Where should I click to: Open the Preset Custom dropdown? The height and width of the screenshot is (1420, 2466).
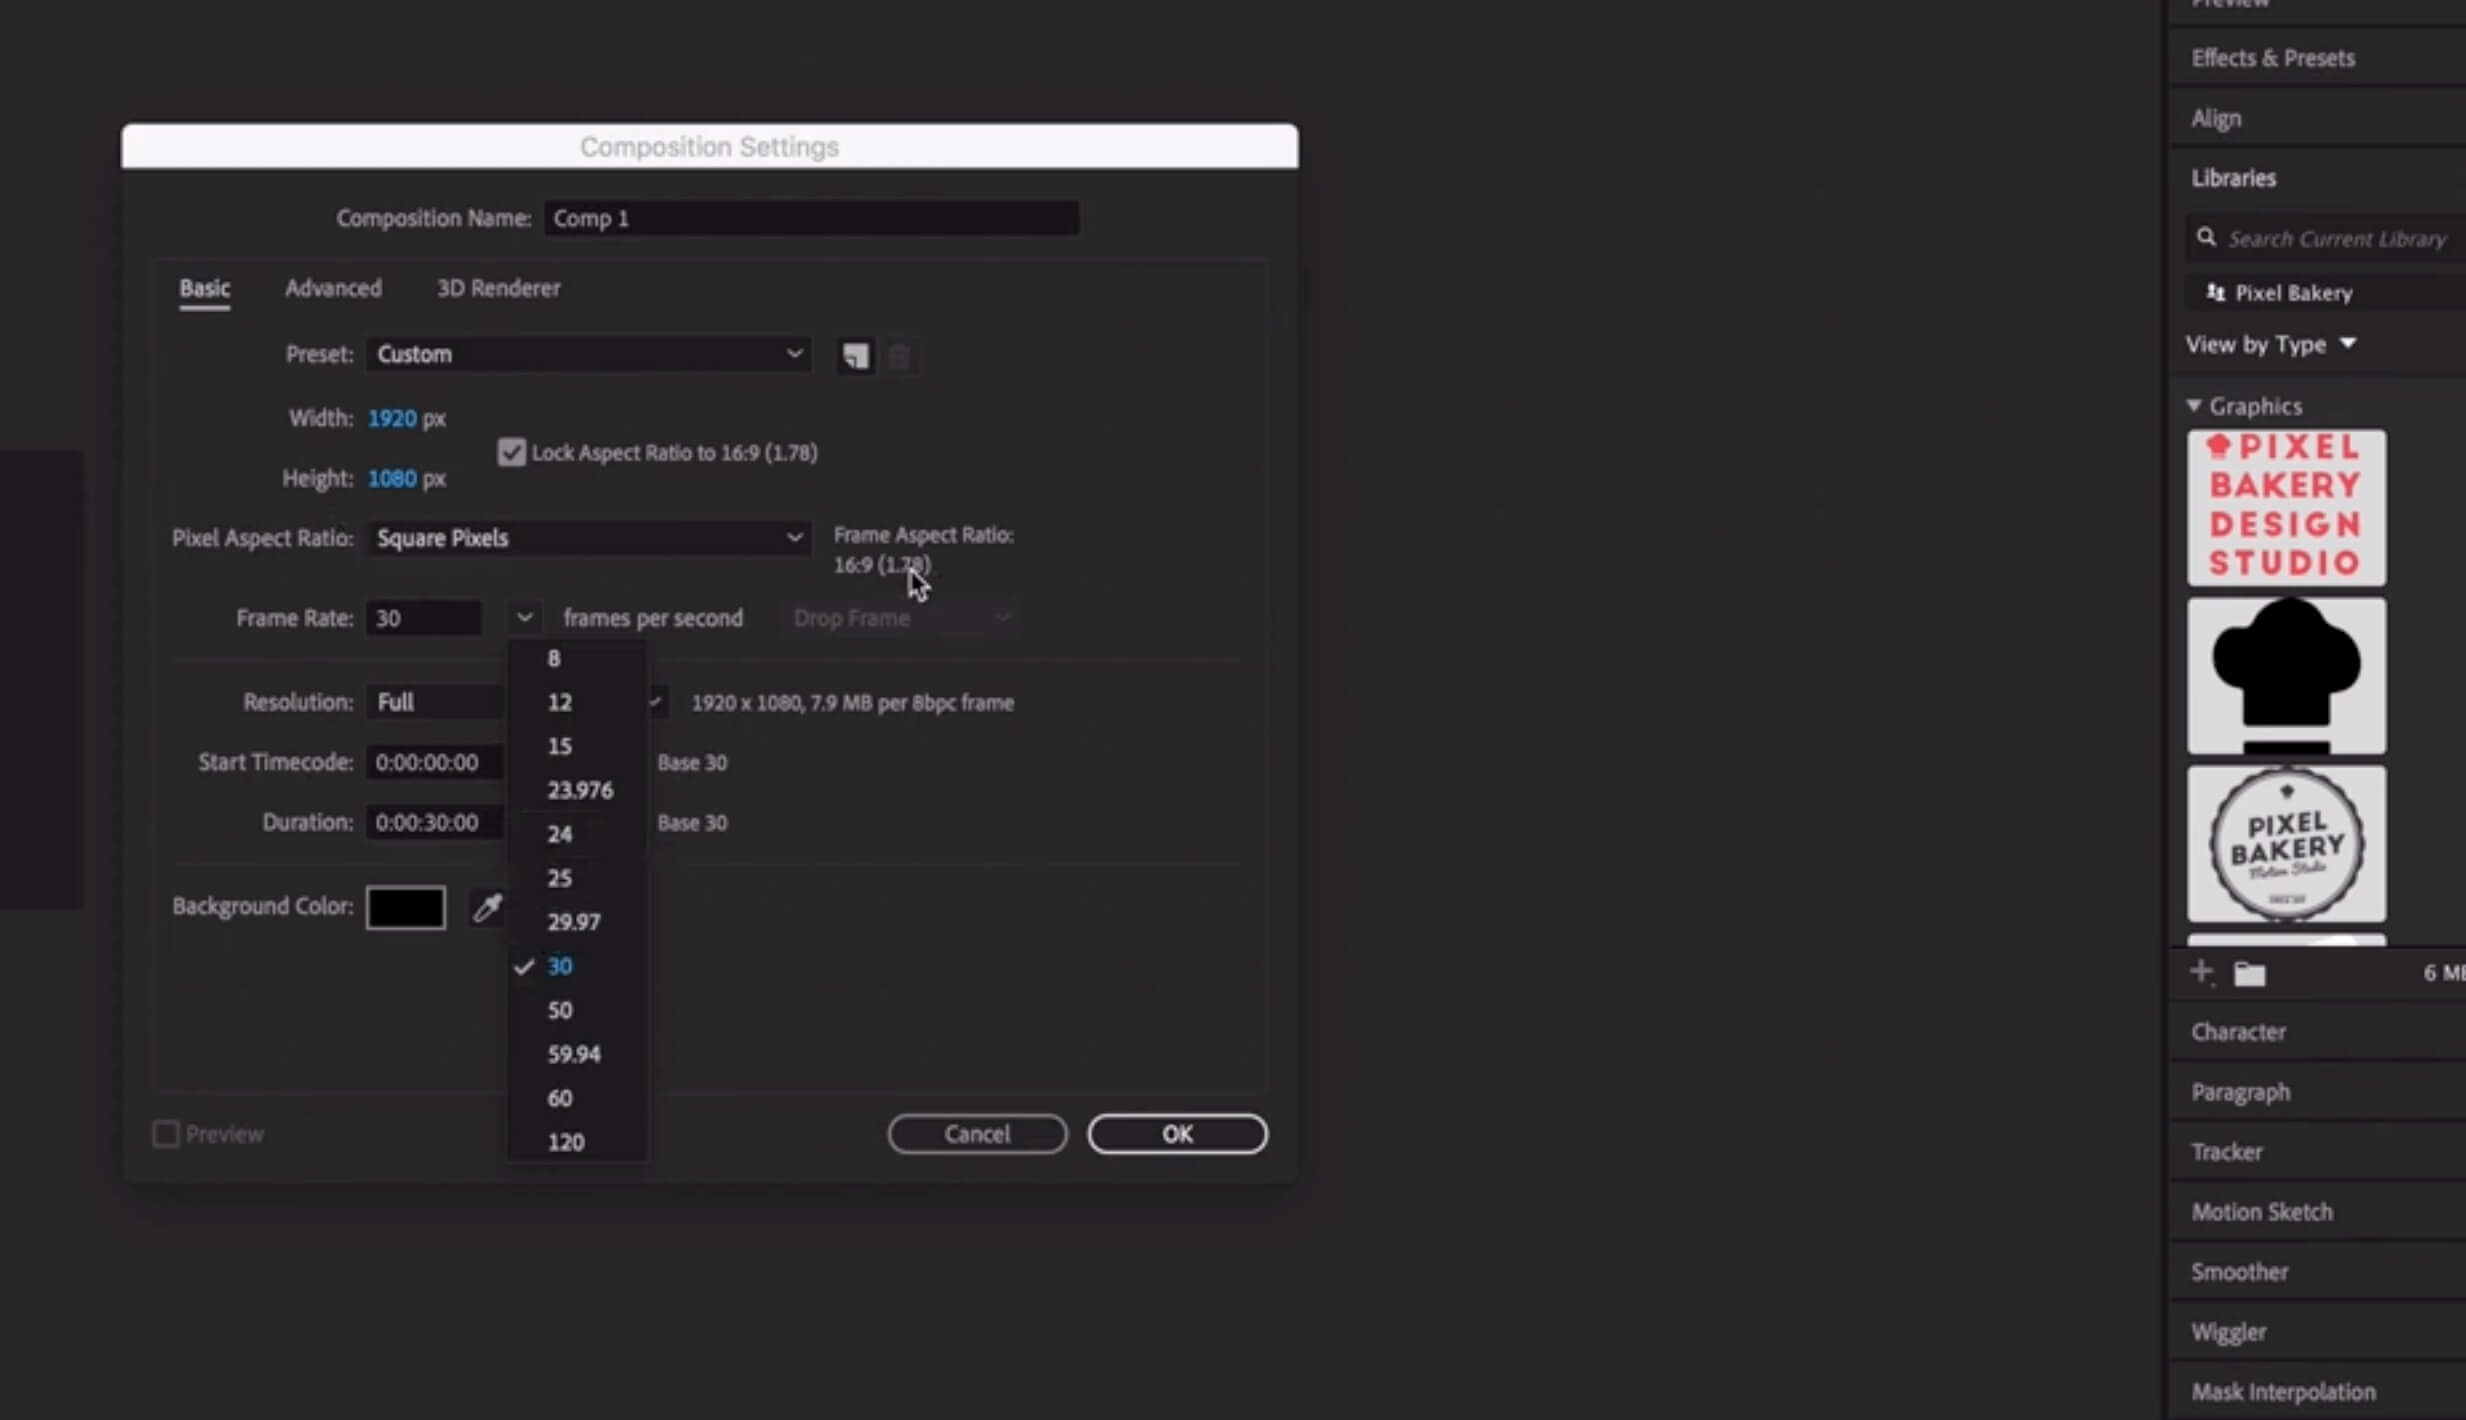588,354
